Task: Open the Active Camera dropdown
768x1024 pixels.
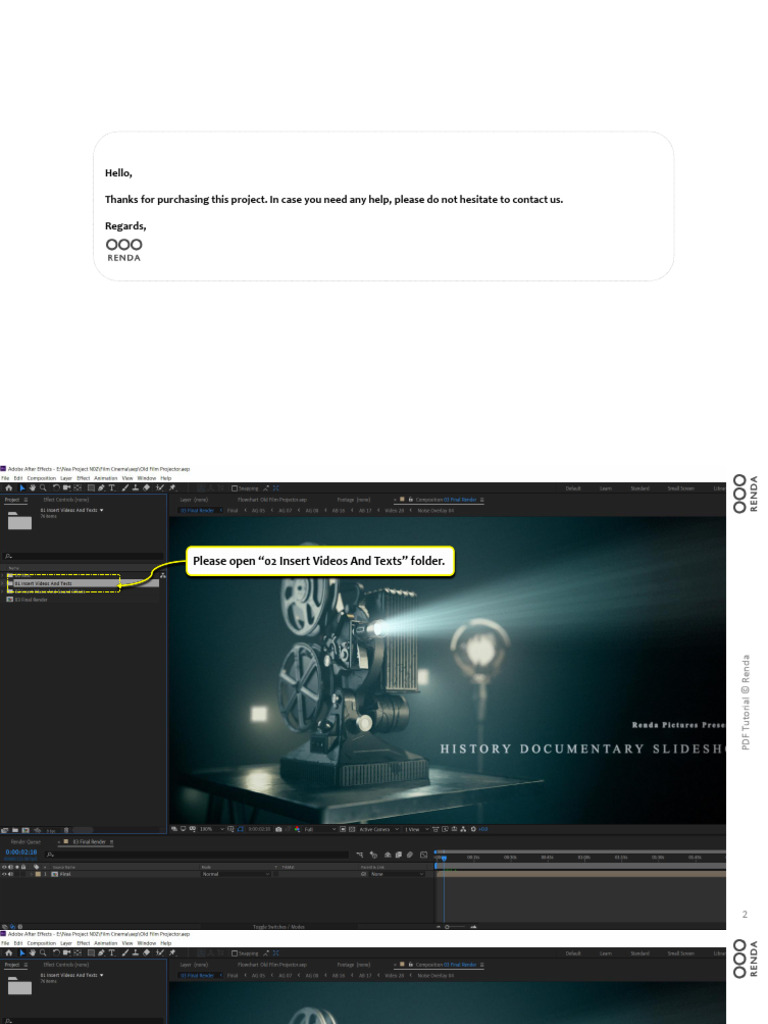Action: (379, 829)
